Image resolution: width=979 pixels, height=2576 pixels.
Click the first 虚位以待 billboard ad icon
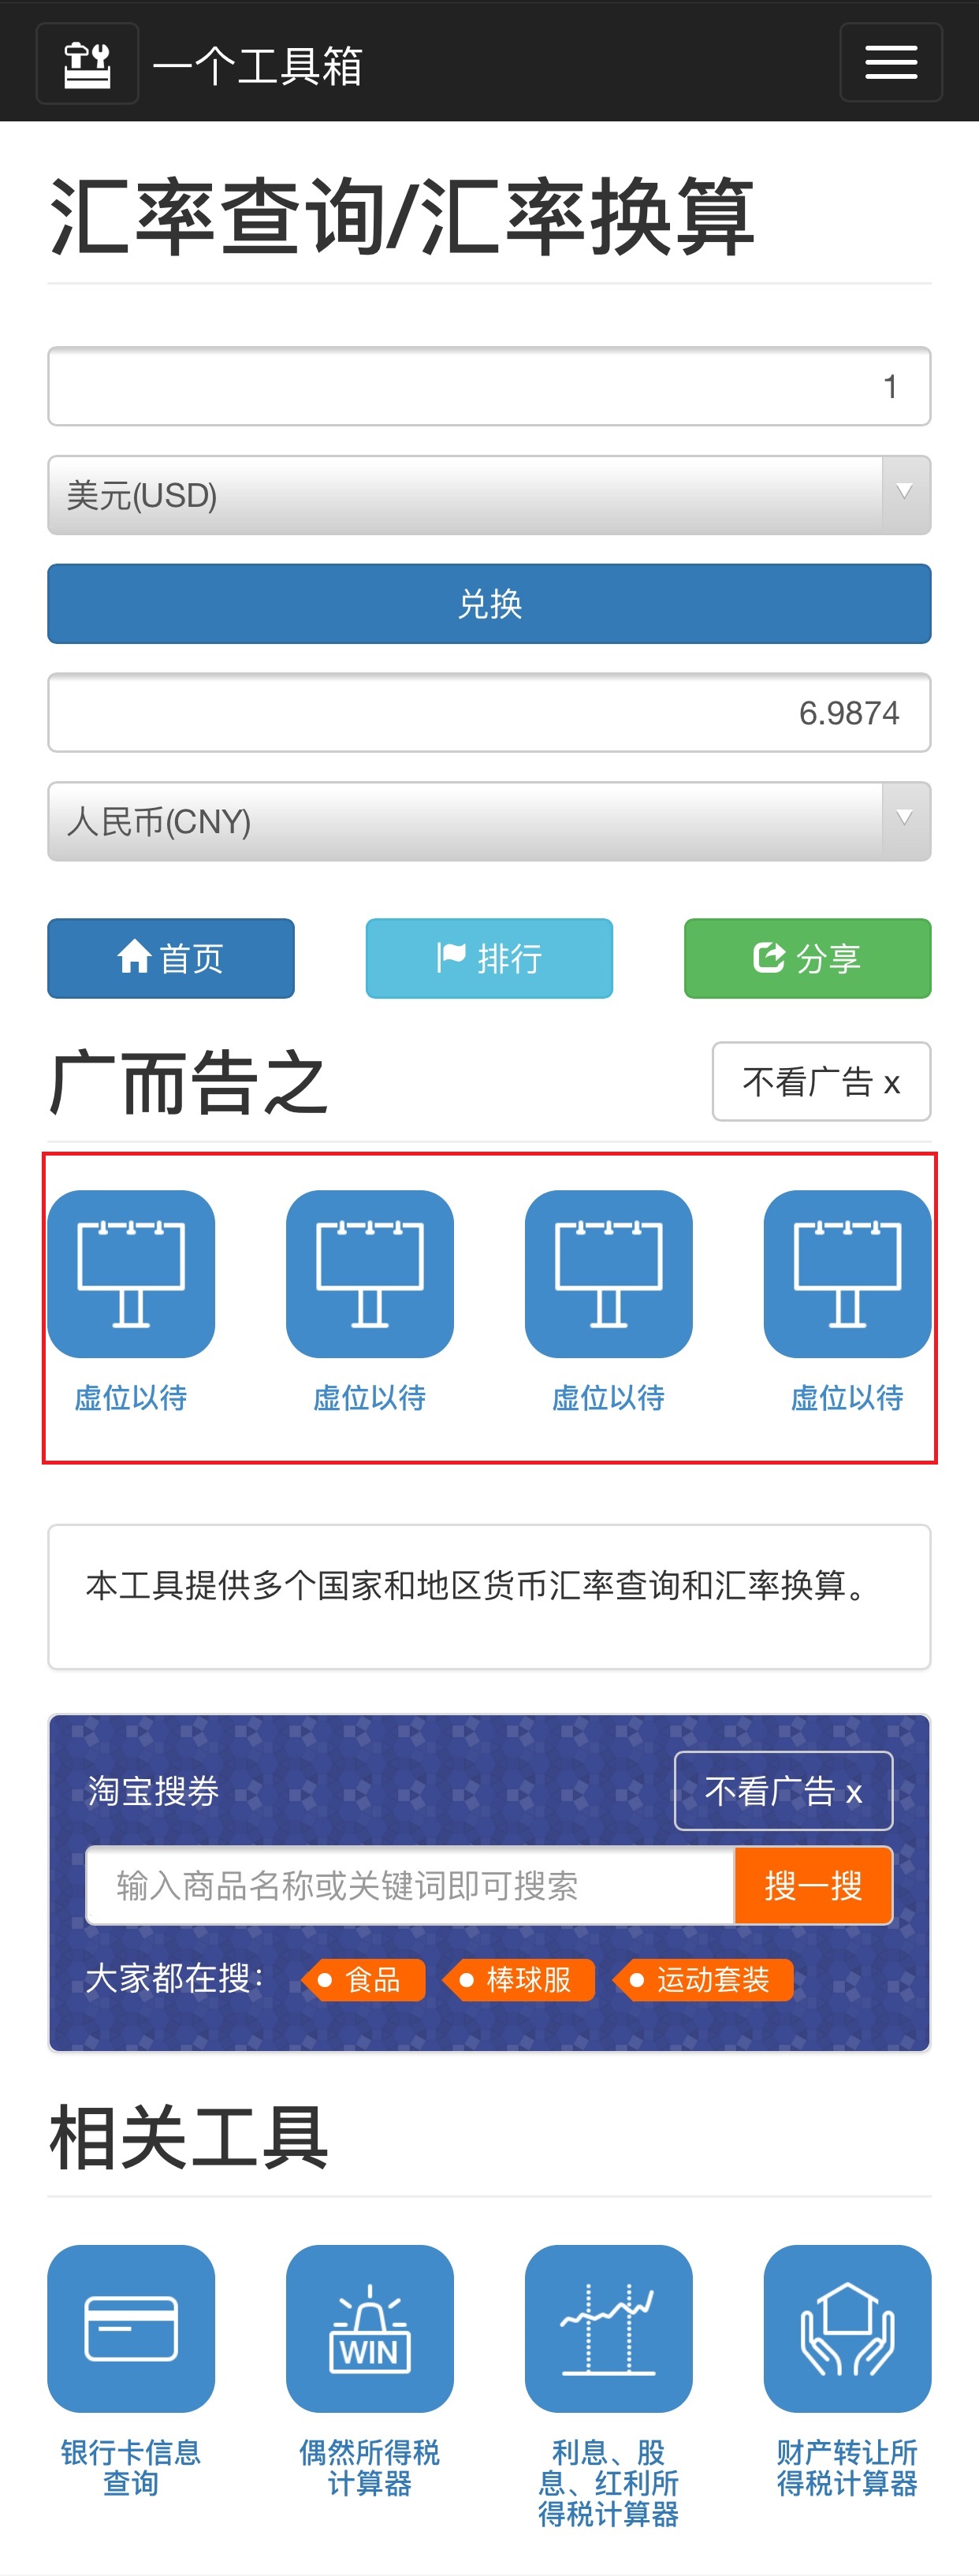pyautogui.click(x=131, y=1273)
